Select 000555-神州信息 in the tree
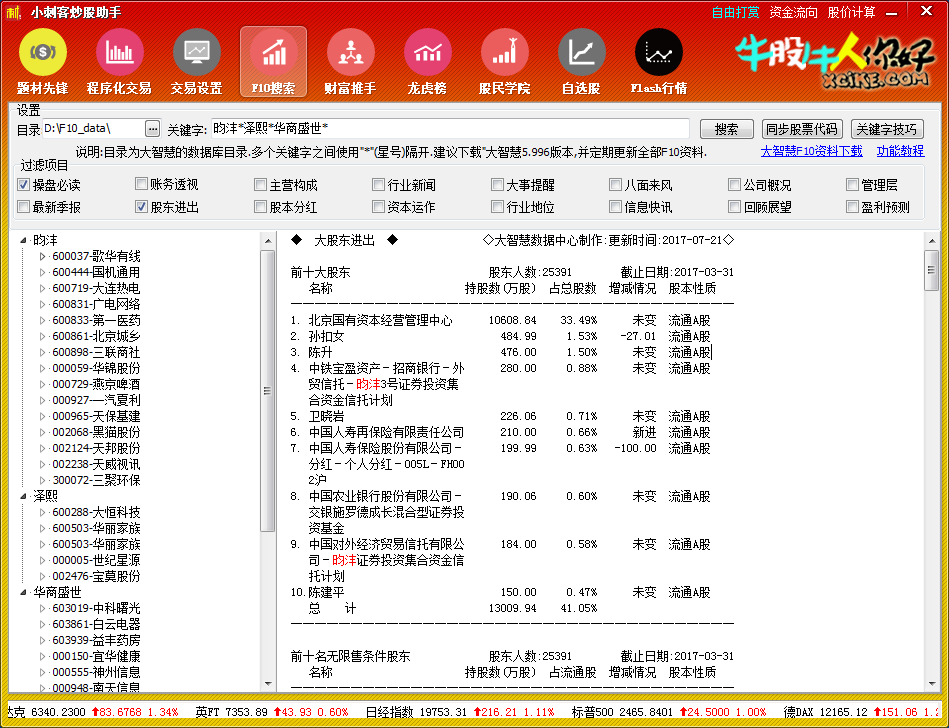Image resolution: width=949 pixels, height=728 pixels. click(x=96, y=672)
